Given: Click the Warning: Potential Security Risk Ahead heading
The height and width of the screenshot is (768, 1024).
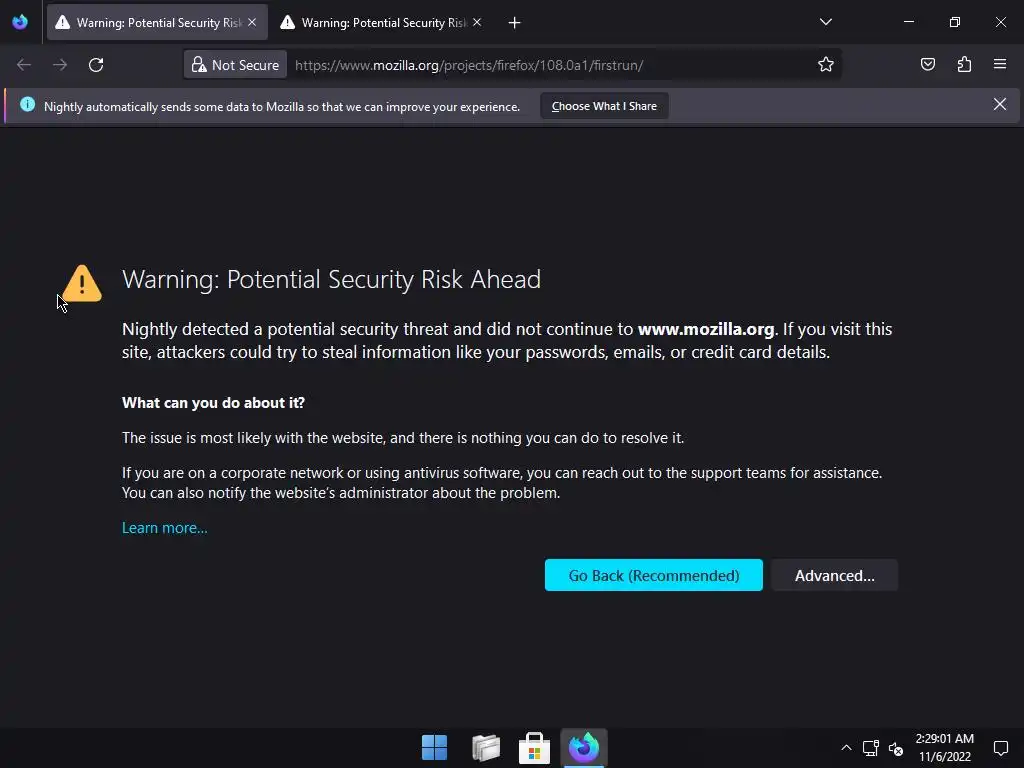Looking at the screenshot, I should tap(331, 280).
